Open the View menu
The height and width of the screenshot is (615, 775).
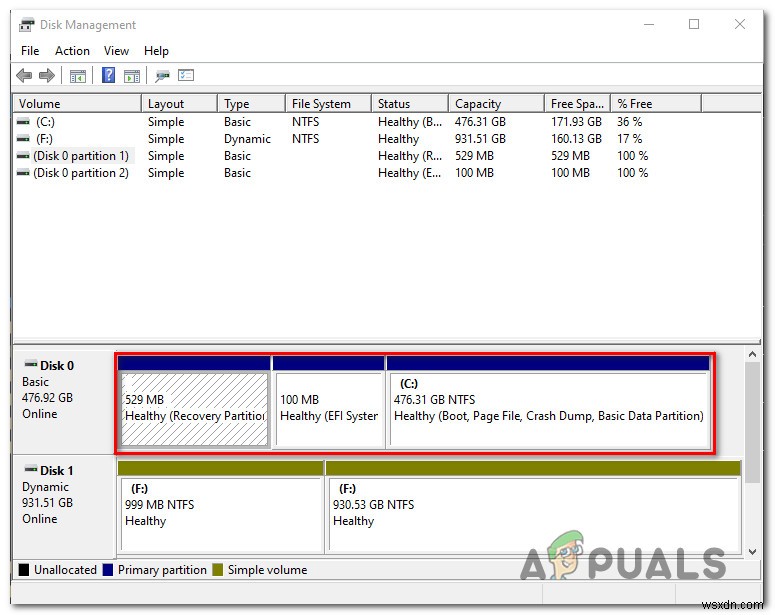click(x=116, y=51)
